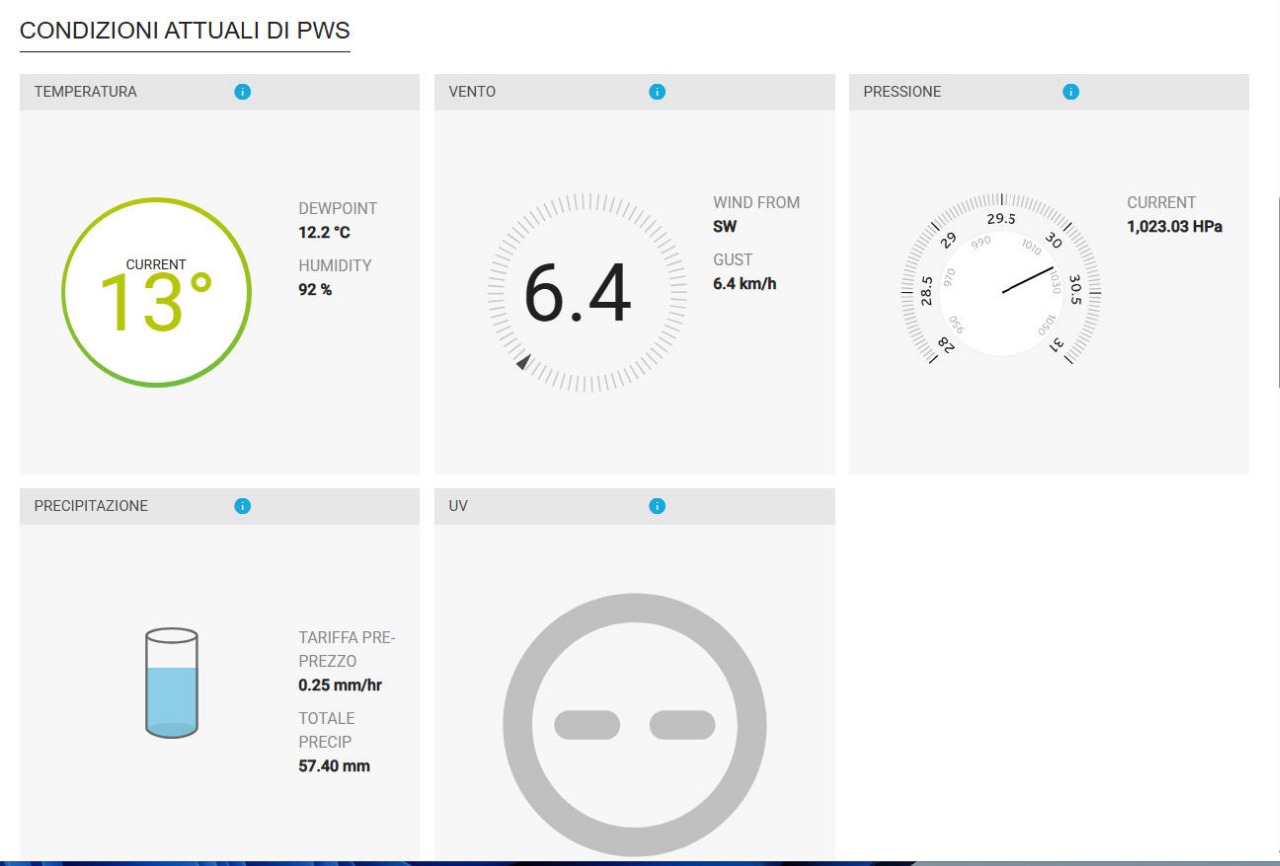
Task: Click the rain gauge cylinder icon
Action: [x=171, y=683]
